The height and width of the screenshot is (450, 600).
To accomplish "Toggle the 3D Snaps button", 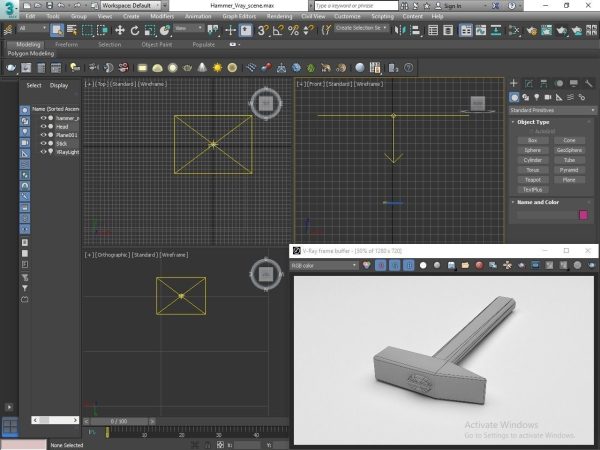I will point(263,30).
